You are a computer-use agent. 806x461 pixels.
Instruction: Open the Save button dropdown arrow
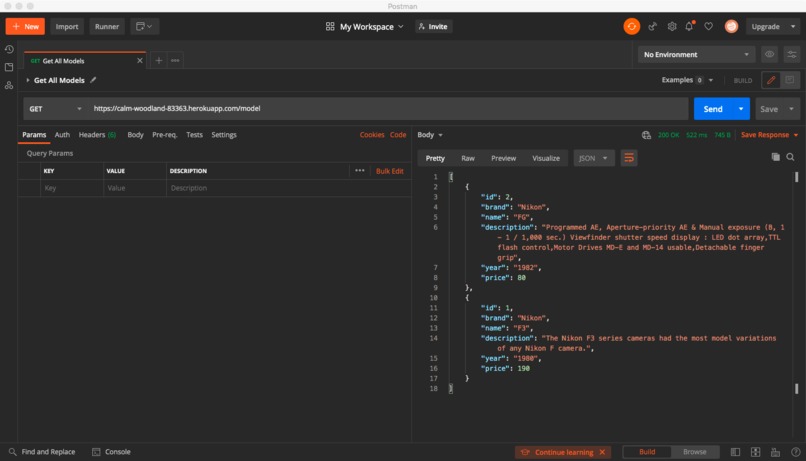[x=791, y=109]
